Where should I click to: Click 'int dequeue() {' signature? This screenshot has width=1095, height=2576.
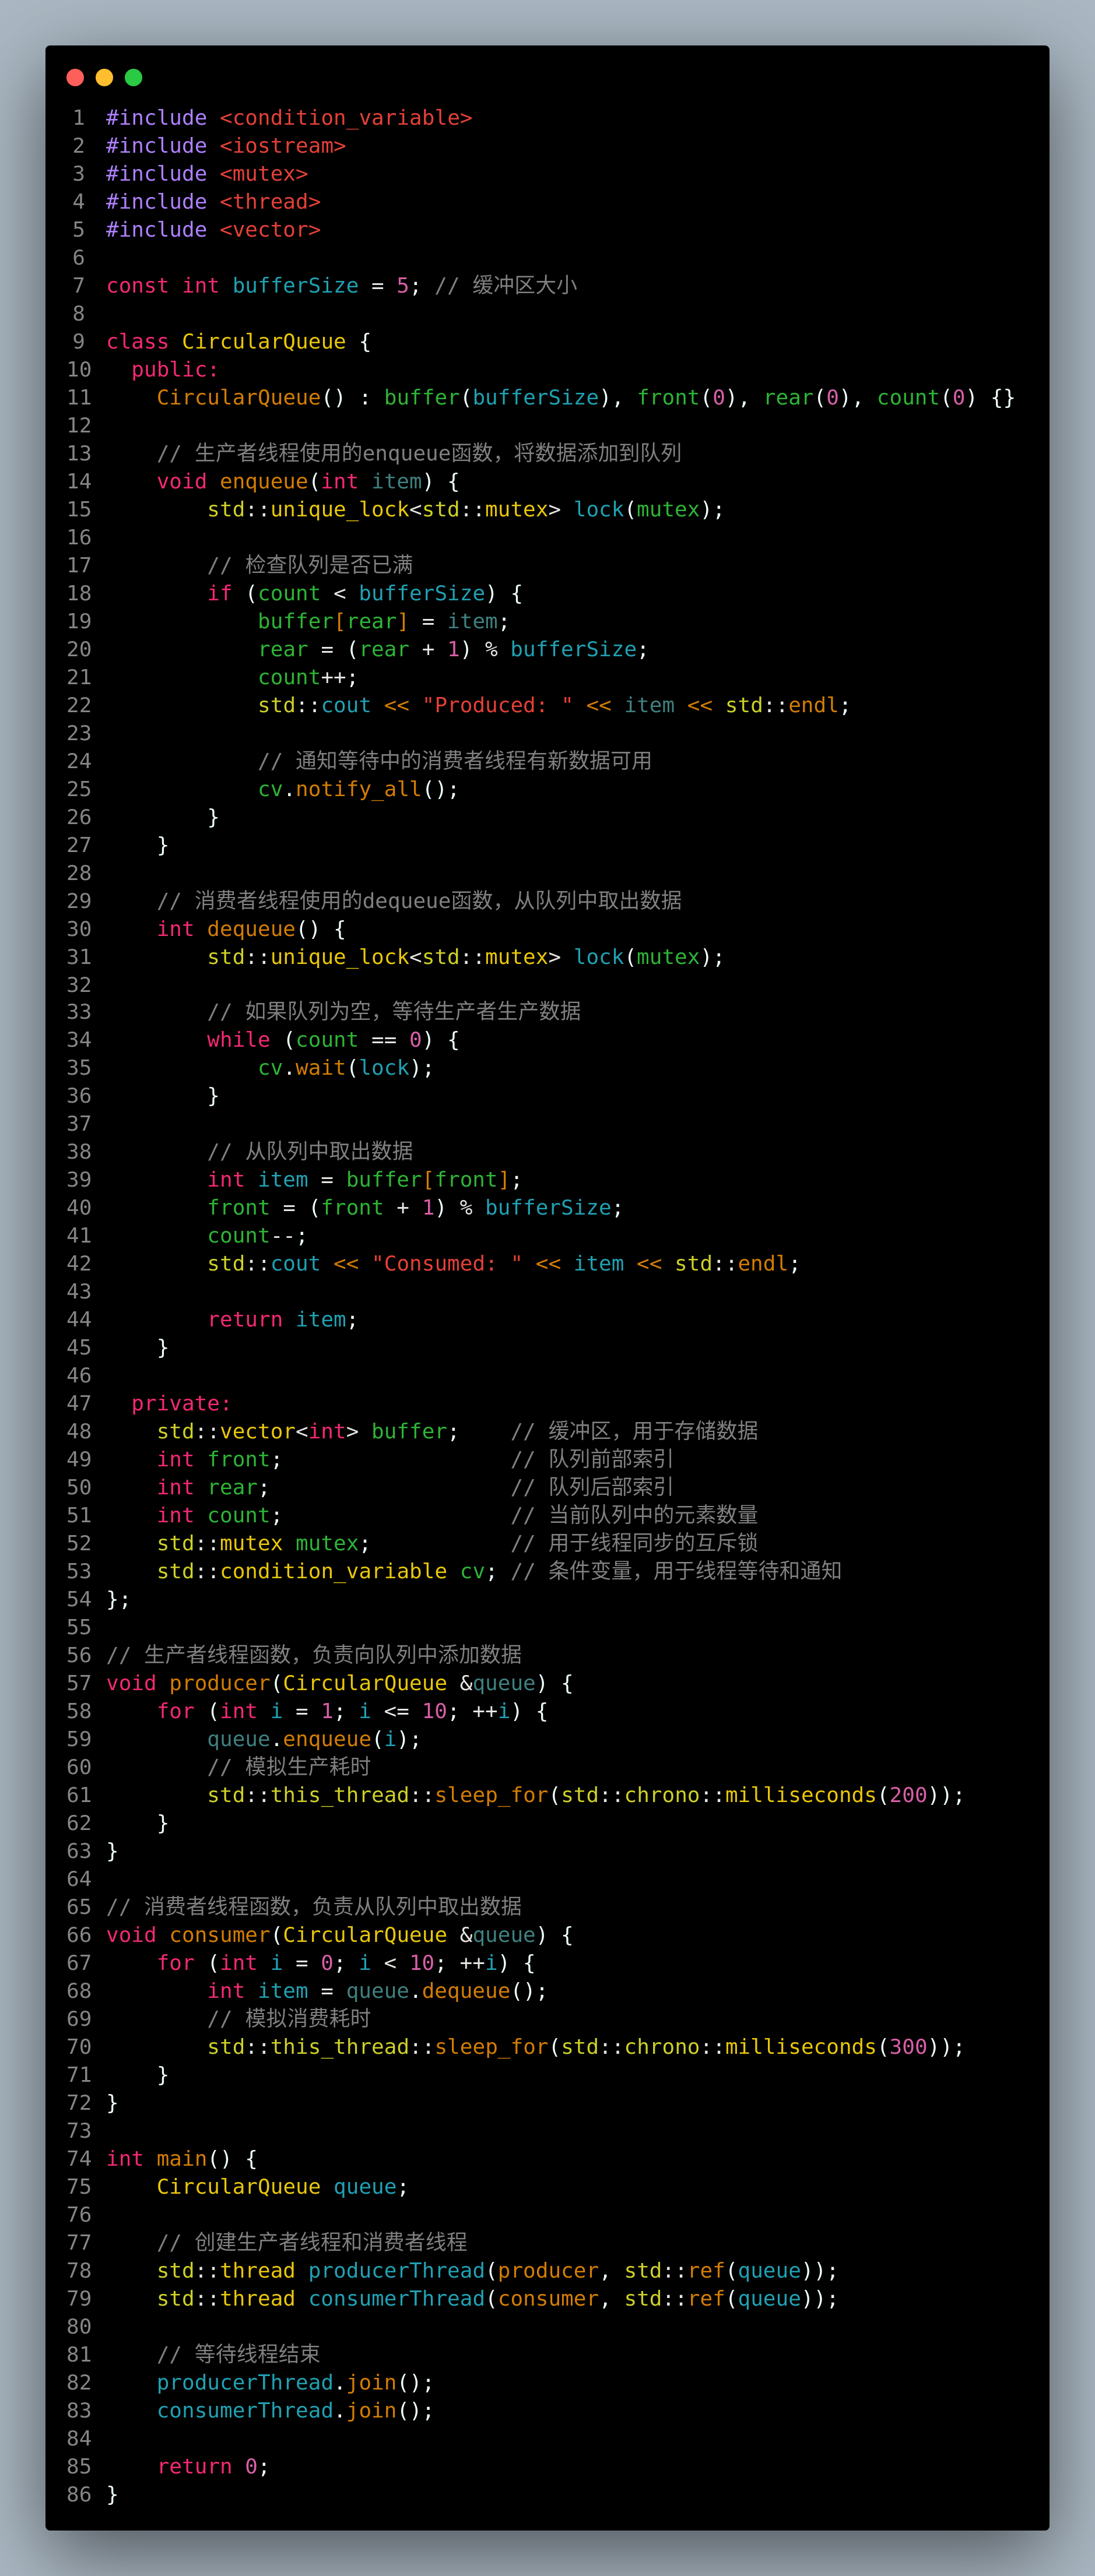(251, 930)
